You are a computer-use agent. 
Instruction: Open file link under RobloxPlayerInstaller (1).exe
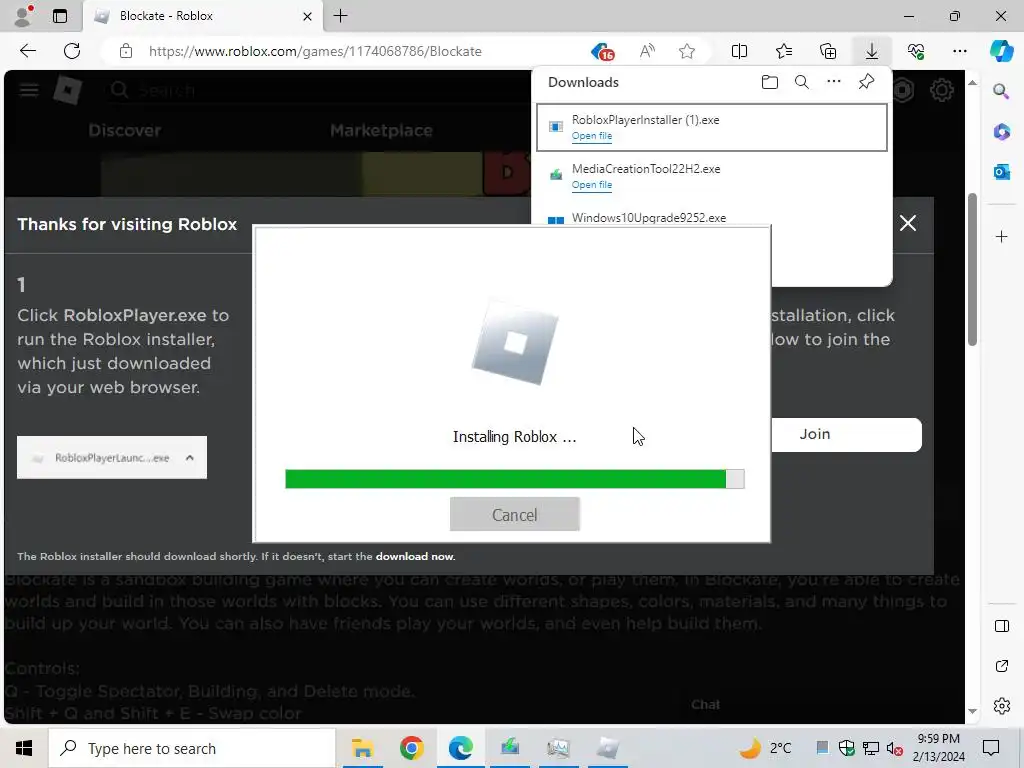click(x=592, y=136)
